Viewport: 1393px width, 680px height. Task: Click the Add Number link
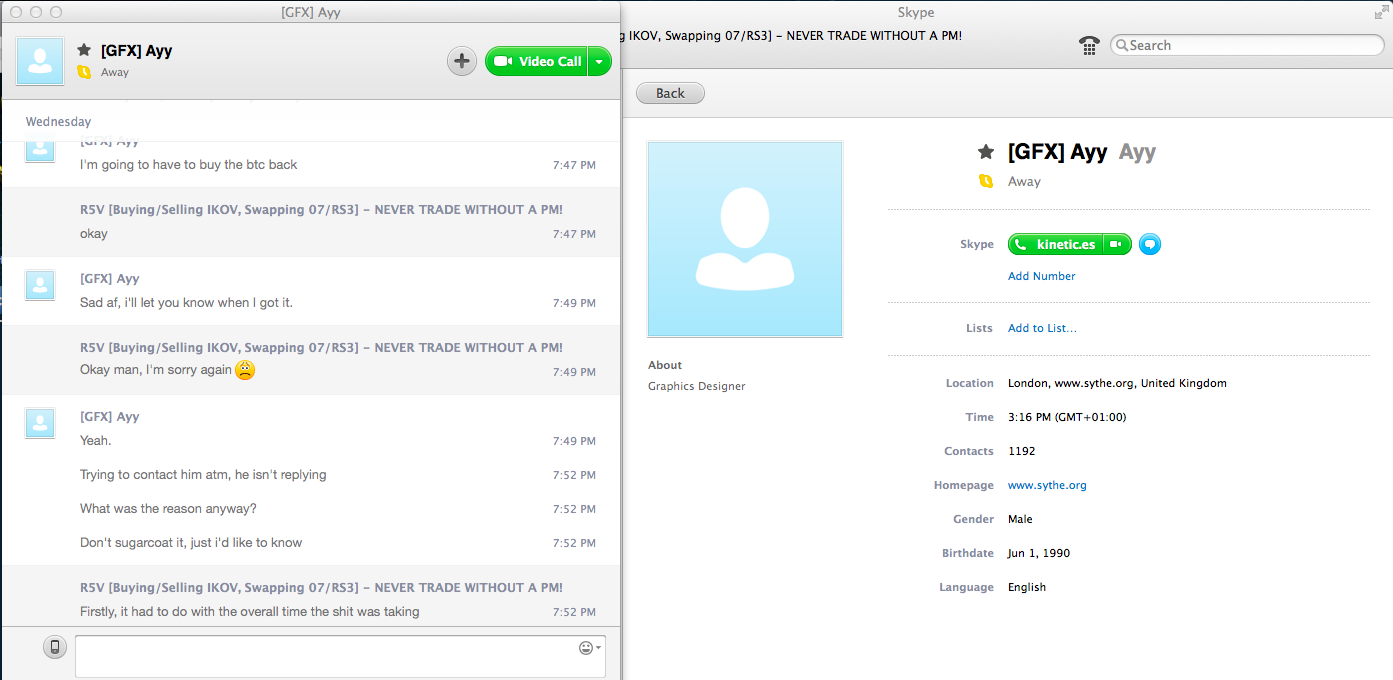(x=1042, y=276)
